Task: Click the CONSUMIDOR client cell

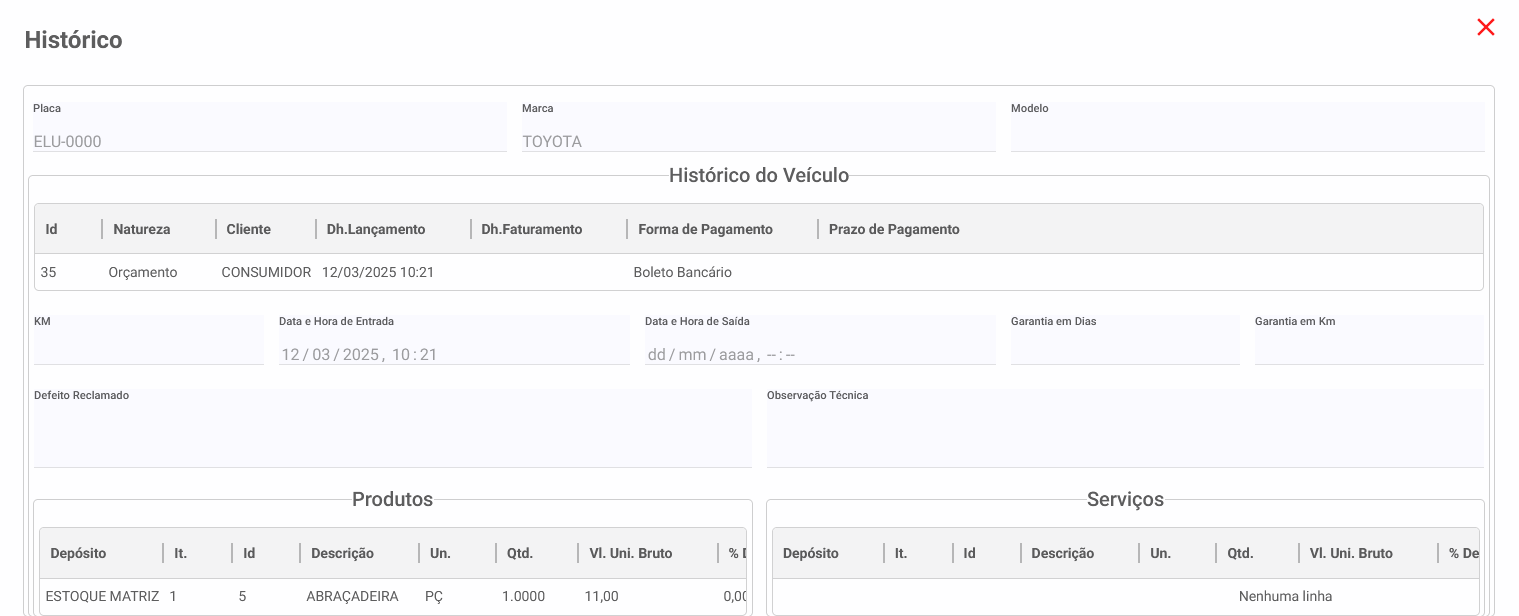Action: click(266, 272)
